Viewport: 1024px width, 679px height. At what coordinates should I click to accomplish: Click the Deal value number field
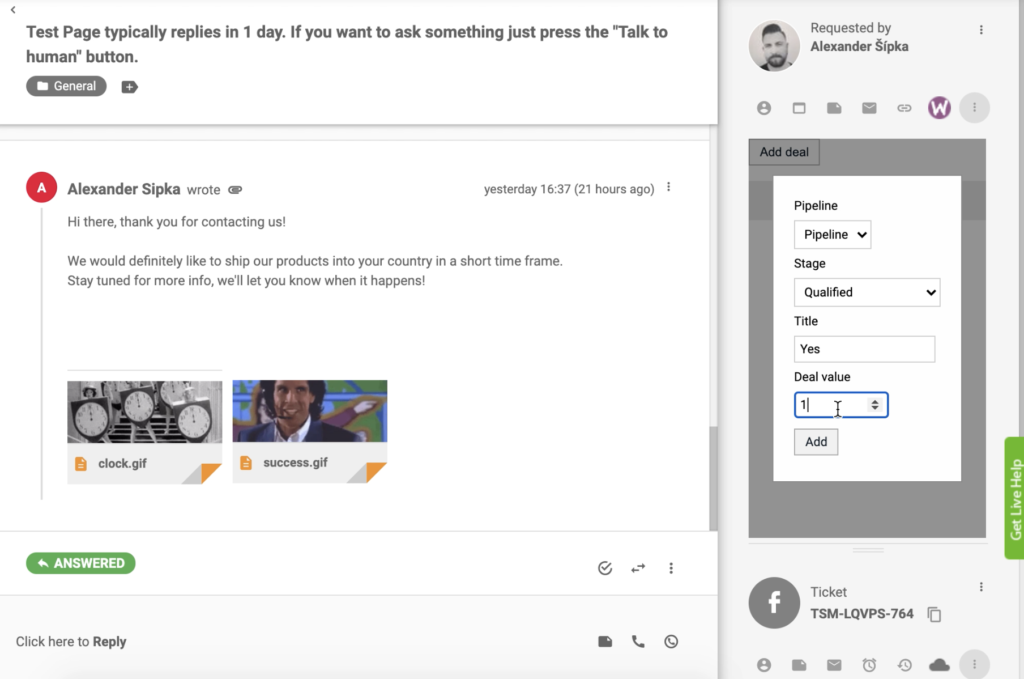tap(840, 405)
